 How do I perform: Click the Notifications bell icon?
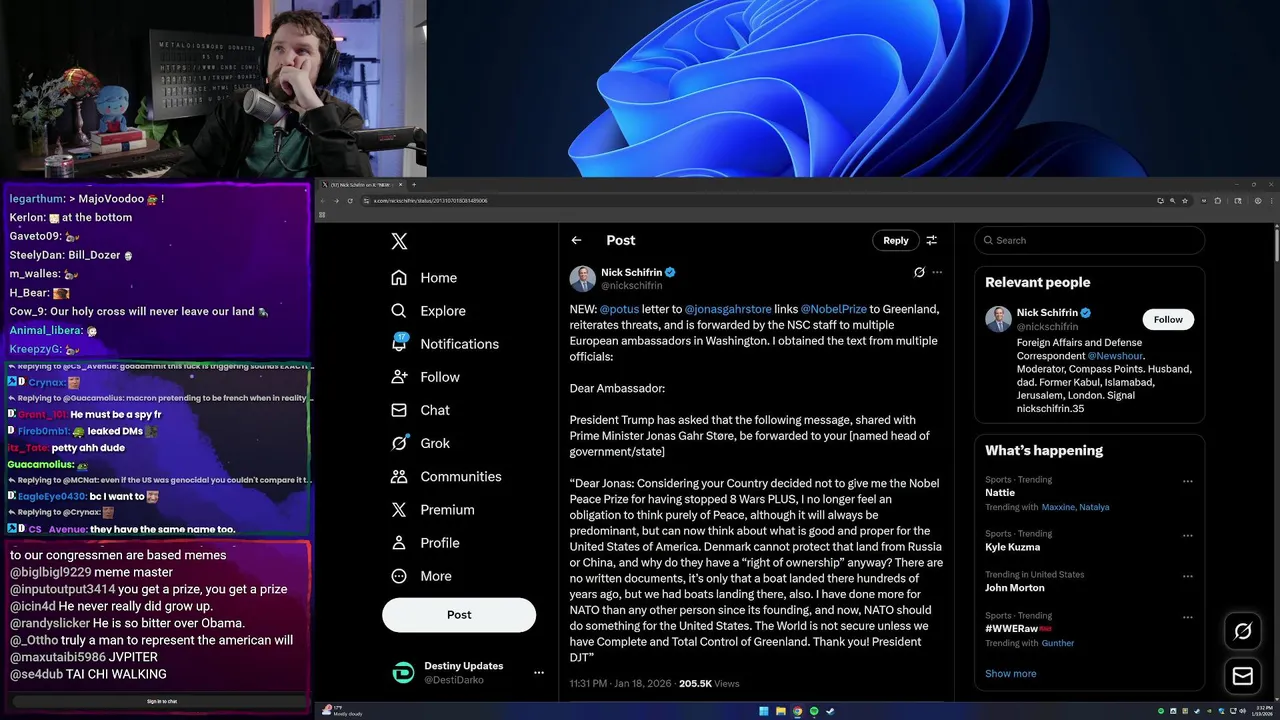399,343
